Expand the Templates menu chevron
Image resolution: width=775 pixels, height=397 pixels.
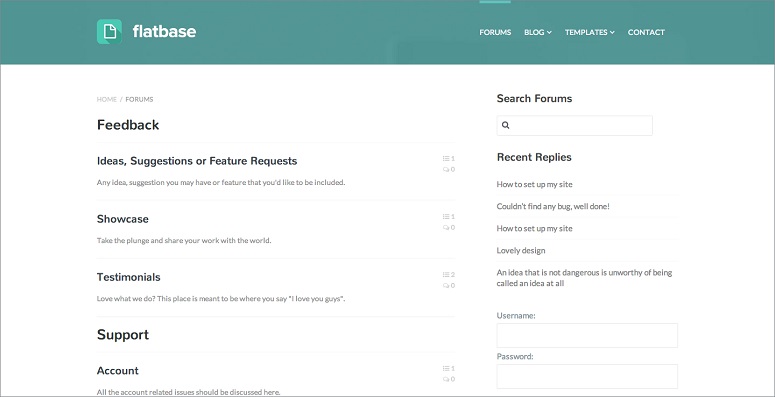click(612, 33)
